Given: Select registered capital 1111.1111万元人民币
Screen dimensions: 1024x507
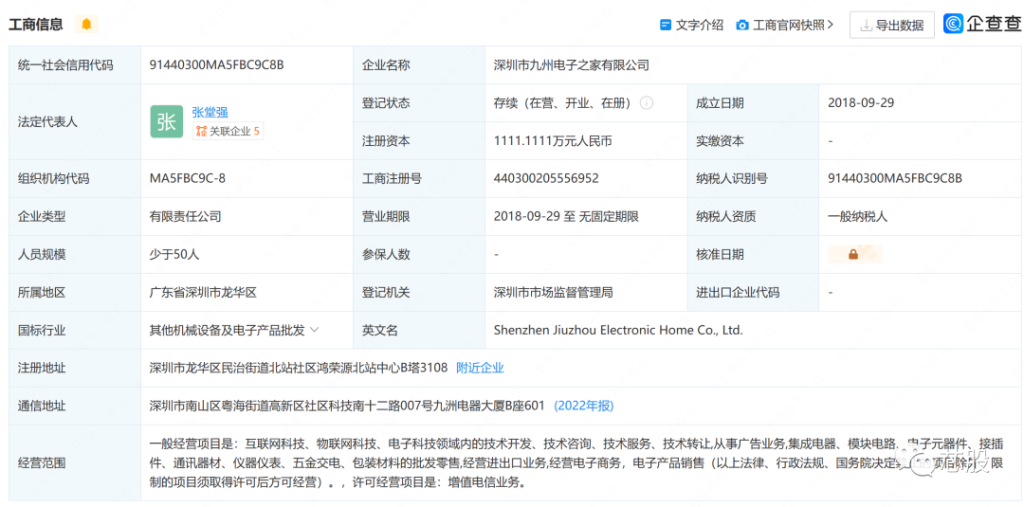Looking at the screenshot, I should tap(552, 140).
